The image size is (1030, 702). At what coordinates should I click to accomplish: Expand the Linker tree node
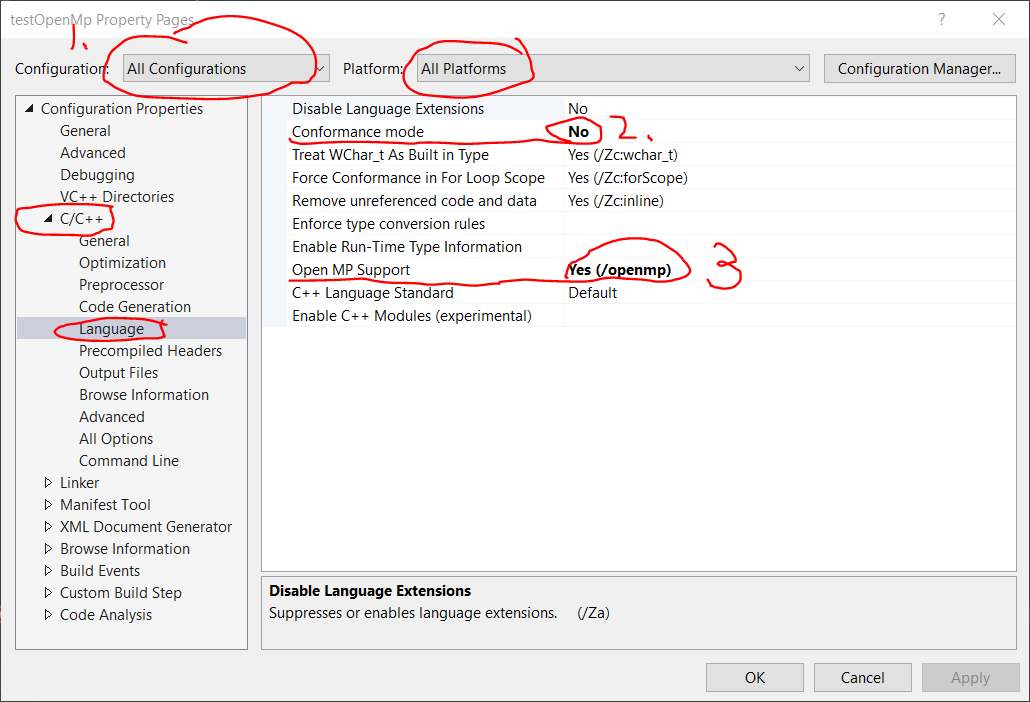pos(47,482)
